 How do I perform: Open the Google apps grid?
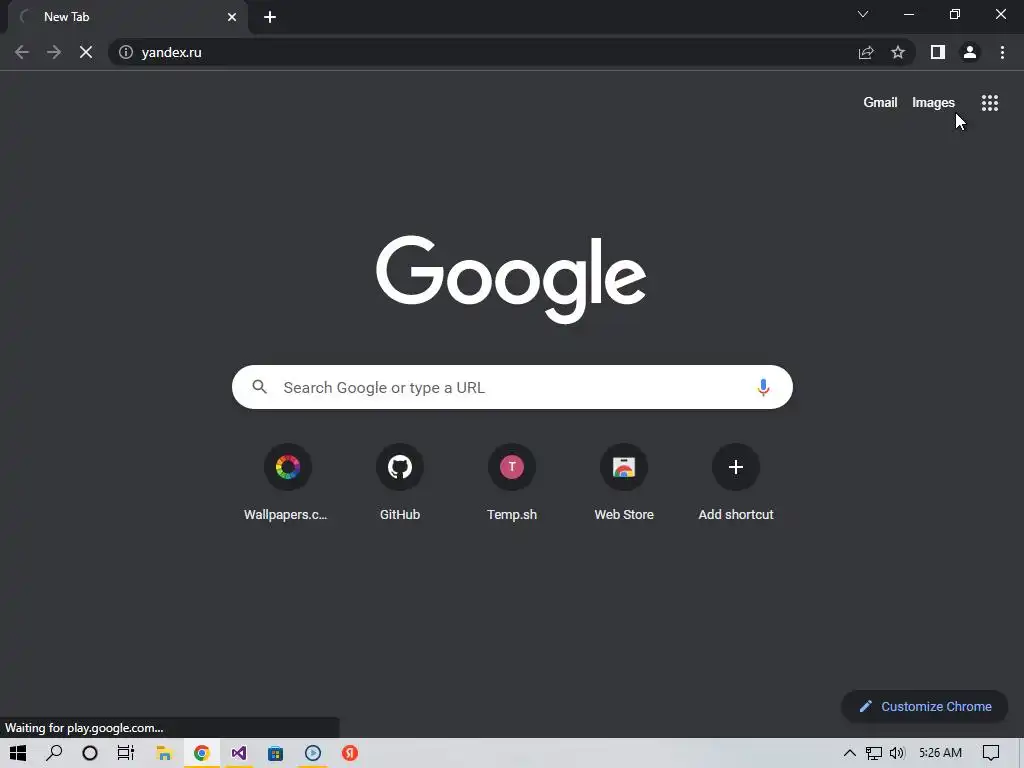[x=990, y=103]
